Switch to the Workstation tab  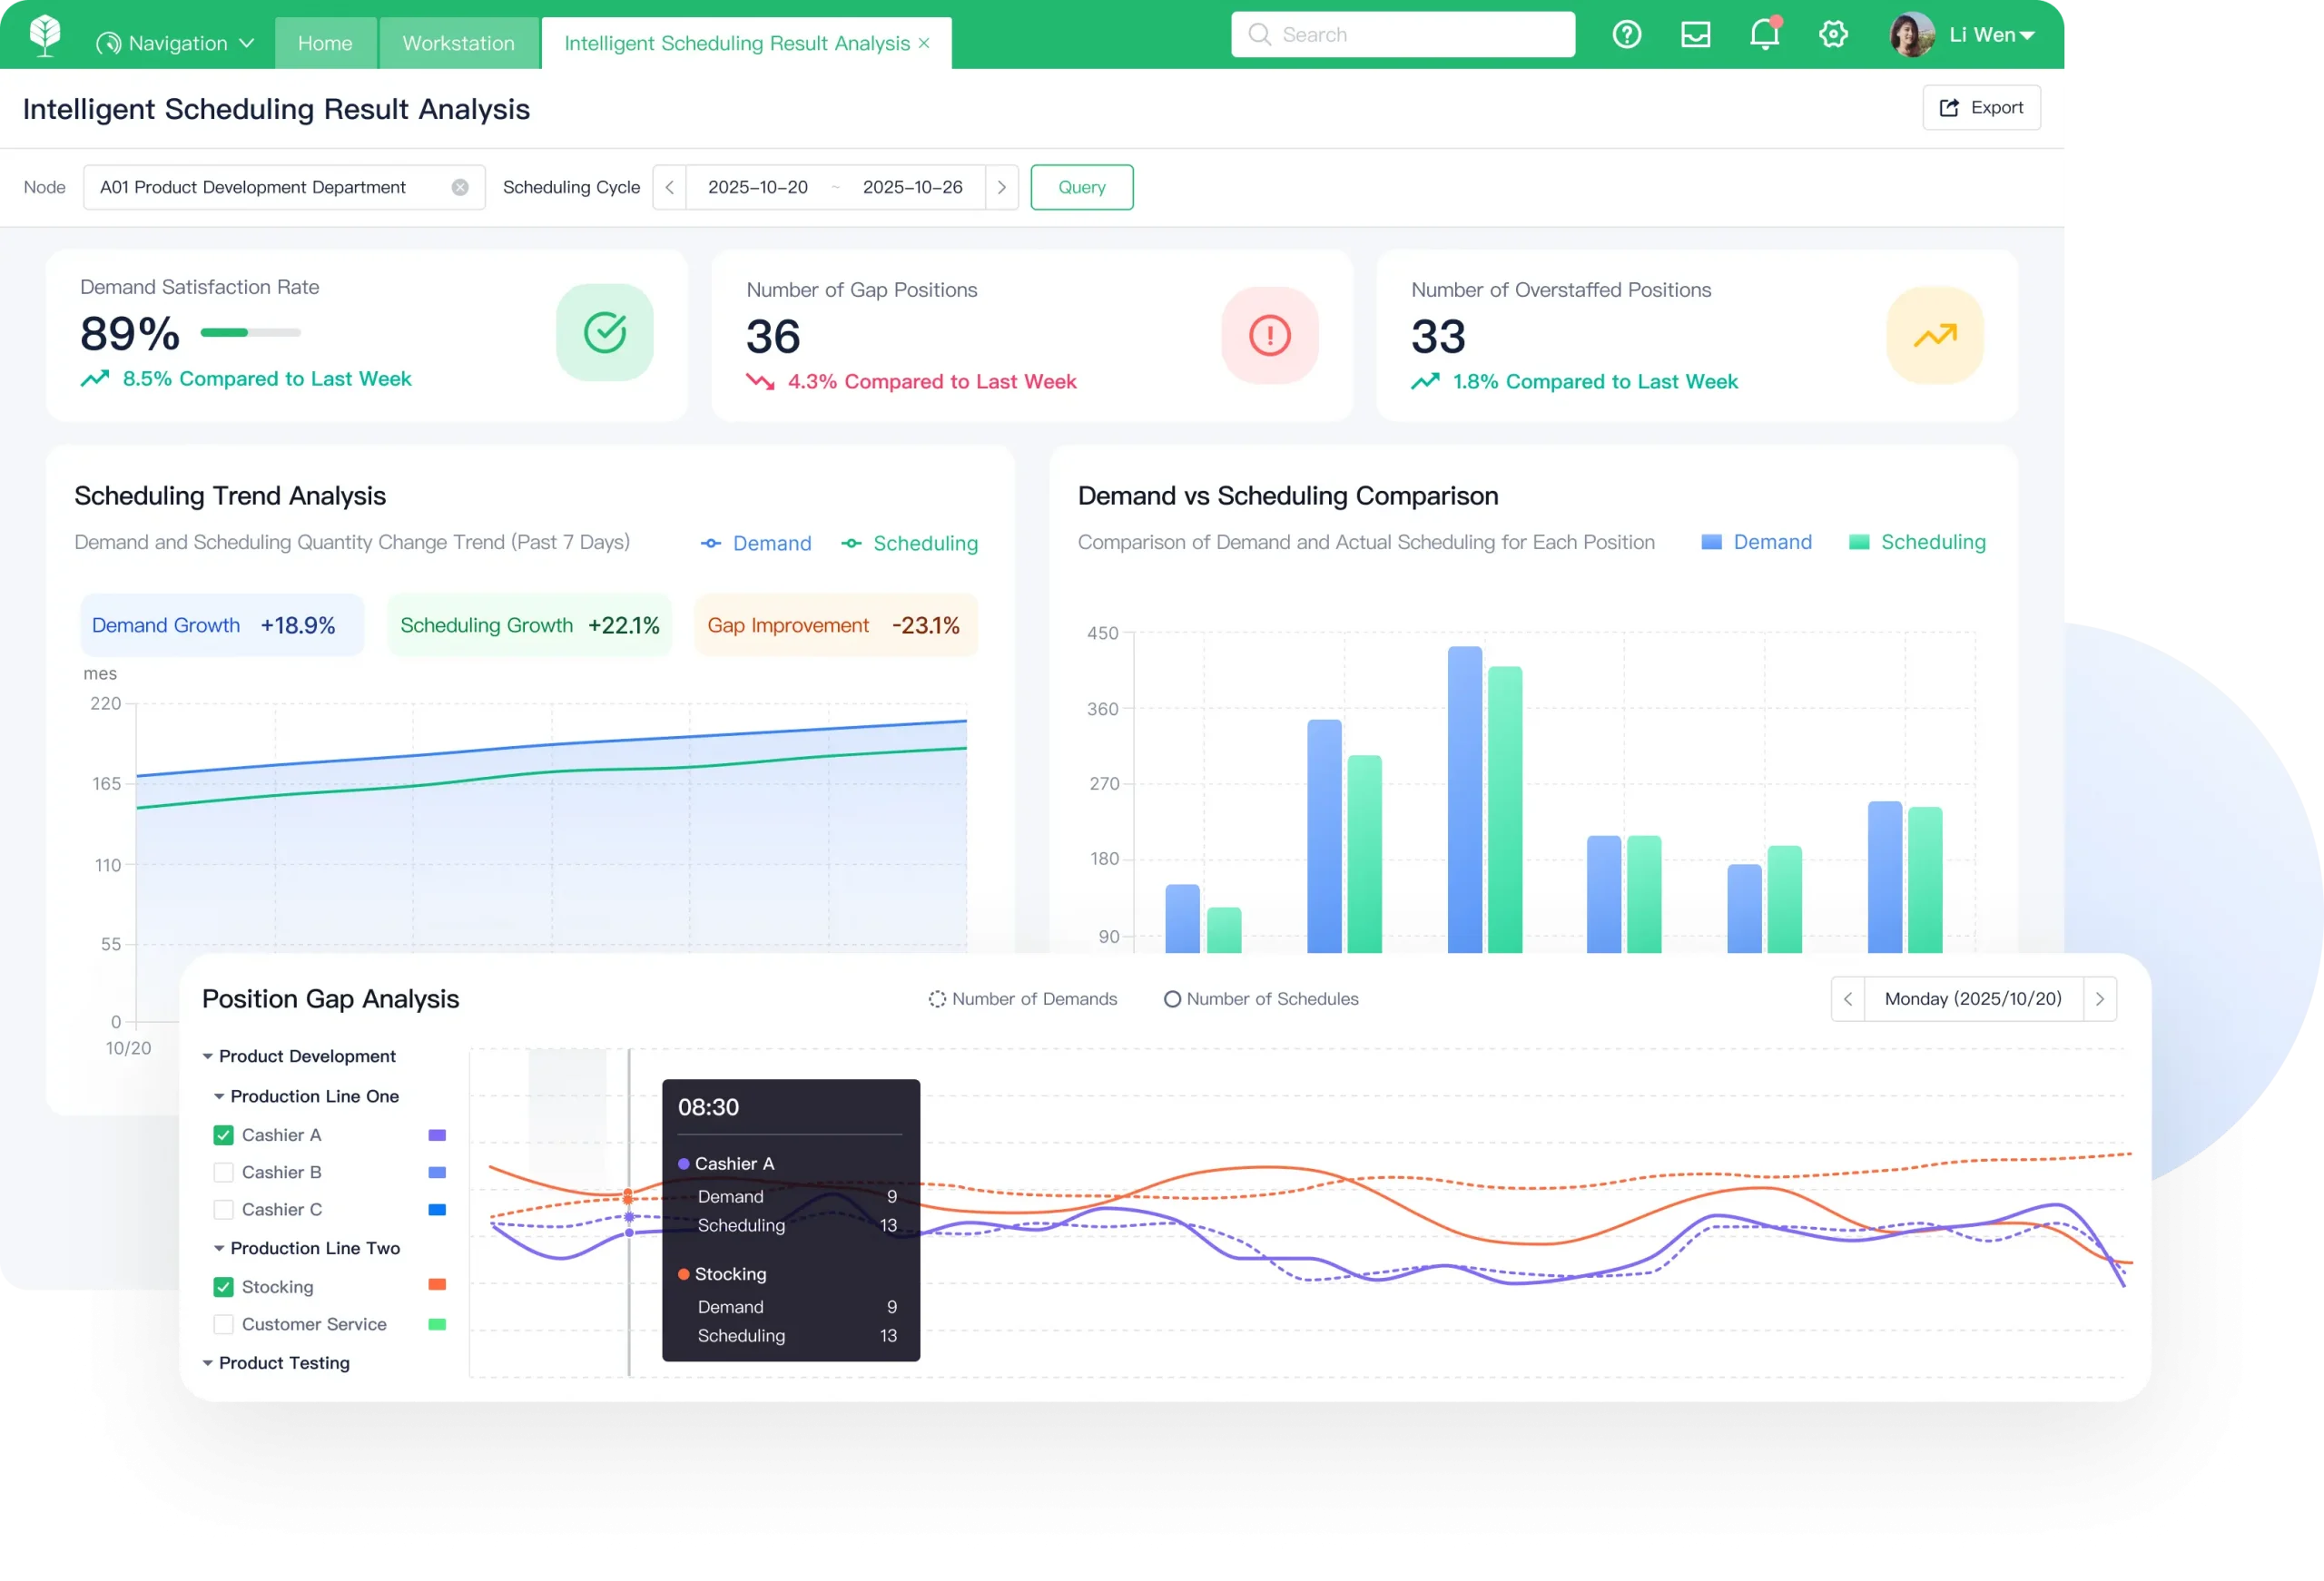[x=458, y=42]
